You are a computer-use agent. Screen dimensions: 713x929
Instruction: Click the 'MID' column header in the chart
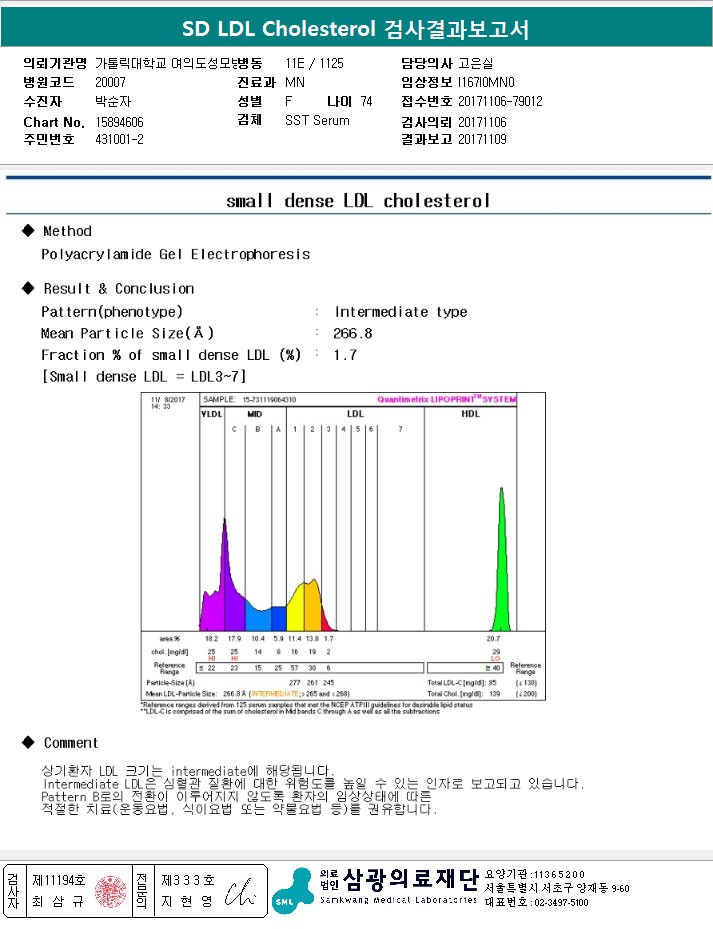[x=255, y=414]
